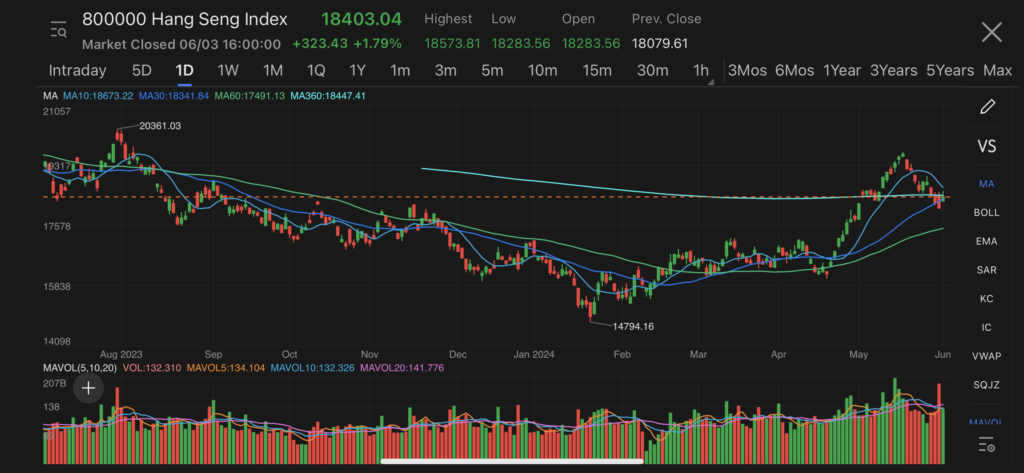Screen dimensions: 1024x473
Task: Select the 5m minute interval
Action: (x=492, y=71)
